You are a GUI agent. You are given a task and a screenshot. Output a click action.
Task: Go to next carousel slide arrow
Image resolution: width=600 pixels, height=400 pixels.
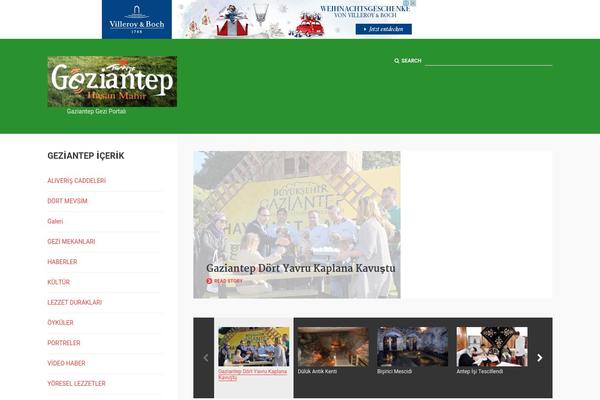(x=540, y=358)
